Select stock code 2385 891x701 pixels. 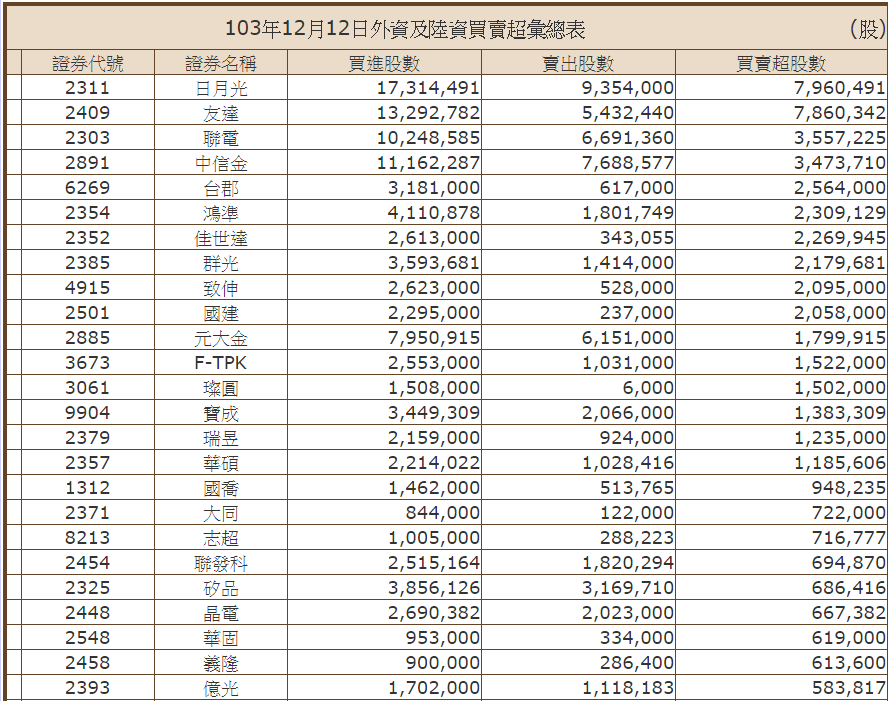pyautogui.click(x=88, y=263)
